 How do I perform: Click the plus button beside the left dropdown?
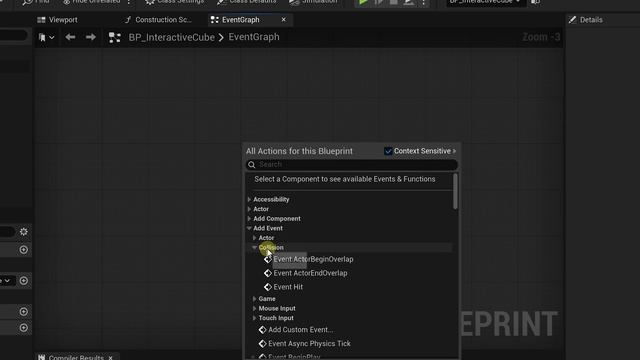tap(24, 281)
